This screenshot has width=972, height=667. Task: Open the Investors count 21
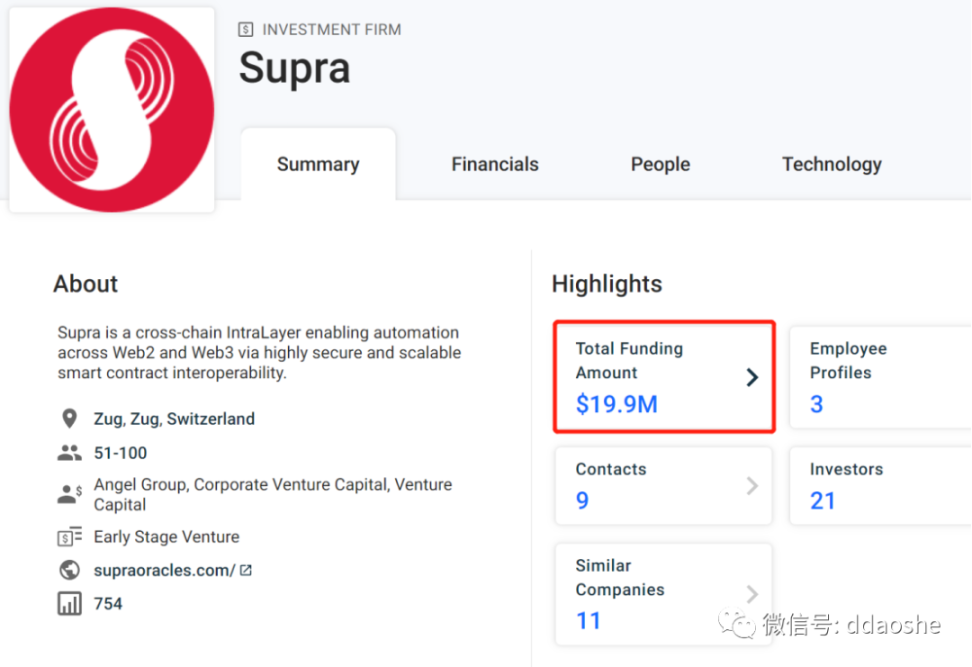[x=822, y=500]
